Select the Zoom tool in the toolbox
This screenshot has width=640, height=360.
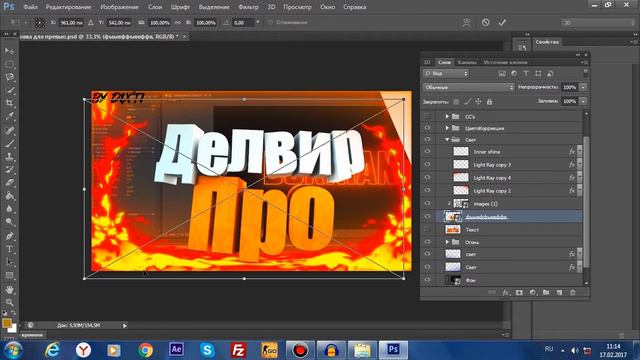pyautogui.click(x=9, y=302)
